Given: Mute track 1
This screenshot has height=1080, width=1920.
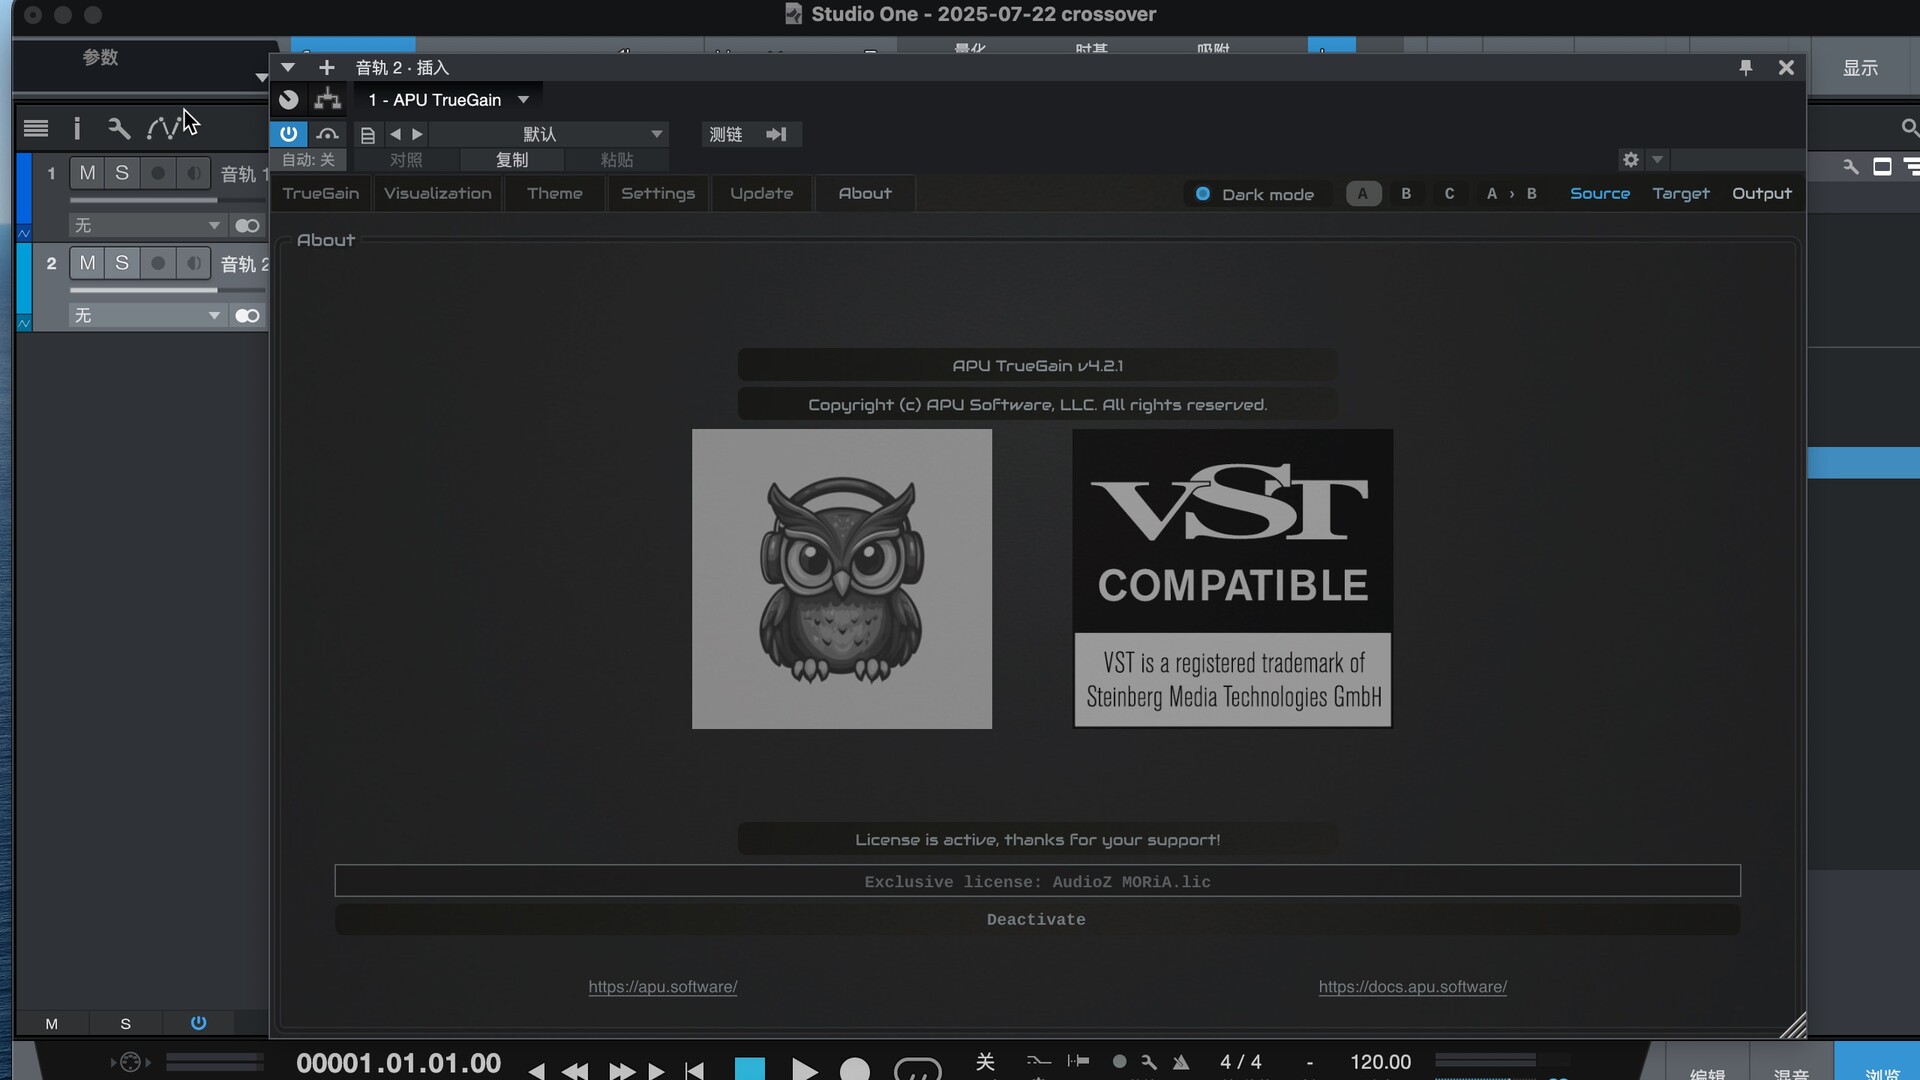Looking at the screenshot, I should [88, 173].
